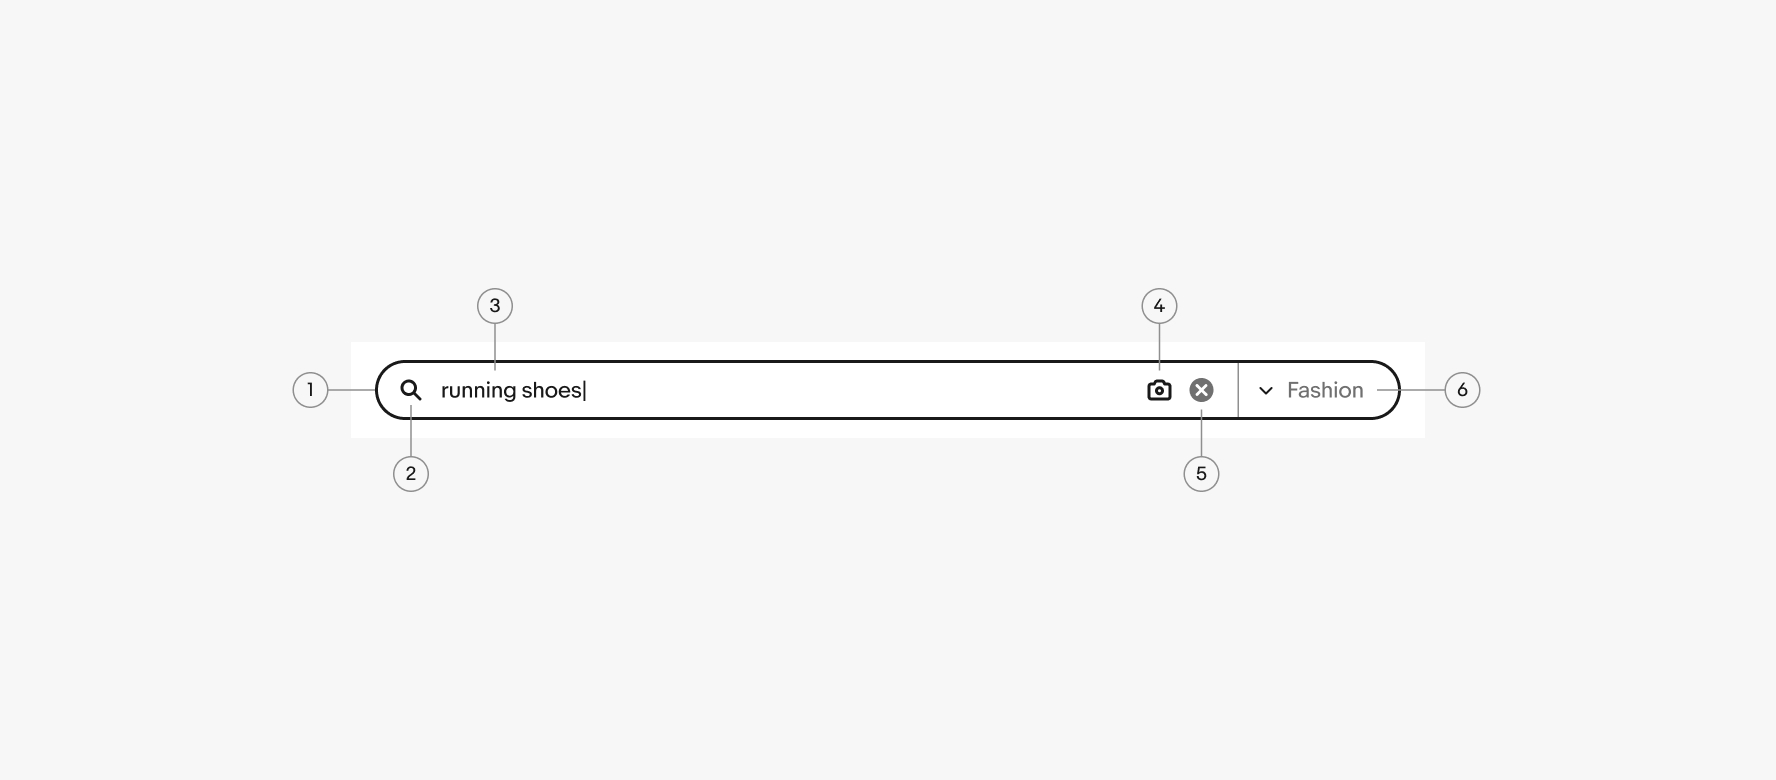Toggle visual search mode via the camera icon
1776x780 pixels.
coord(1159,390)
